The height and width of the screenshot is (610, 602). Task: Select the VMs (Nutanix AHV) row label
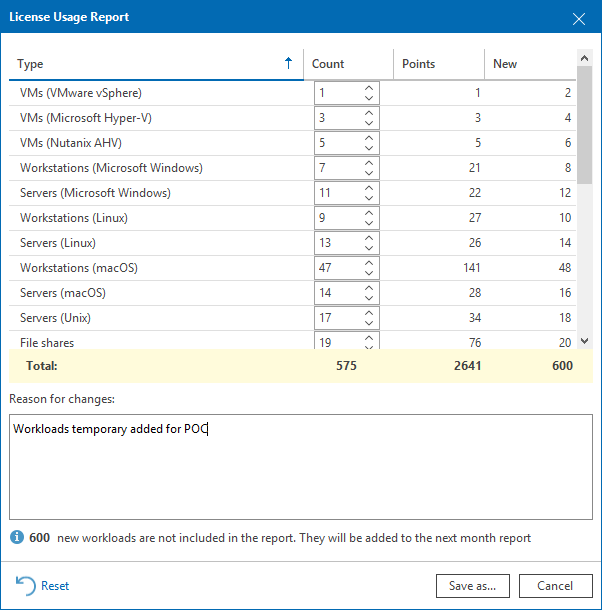[71, 143]
